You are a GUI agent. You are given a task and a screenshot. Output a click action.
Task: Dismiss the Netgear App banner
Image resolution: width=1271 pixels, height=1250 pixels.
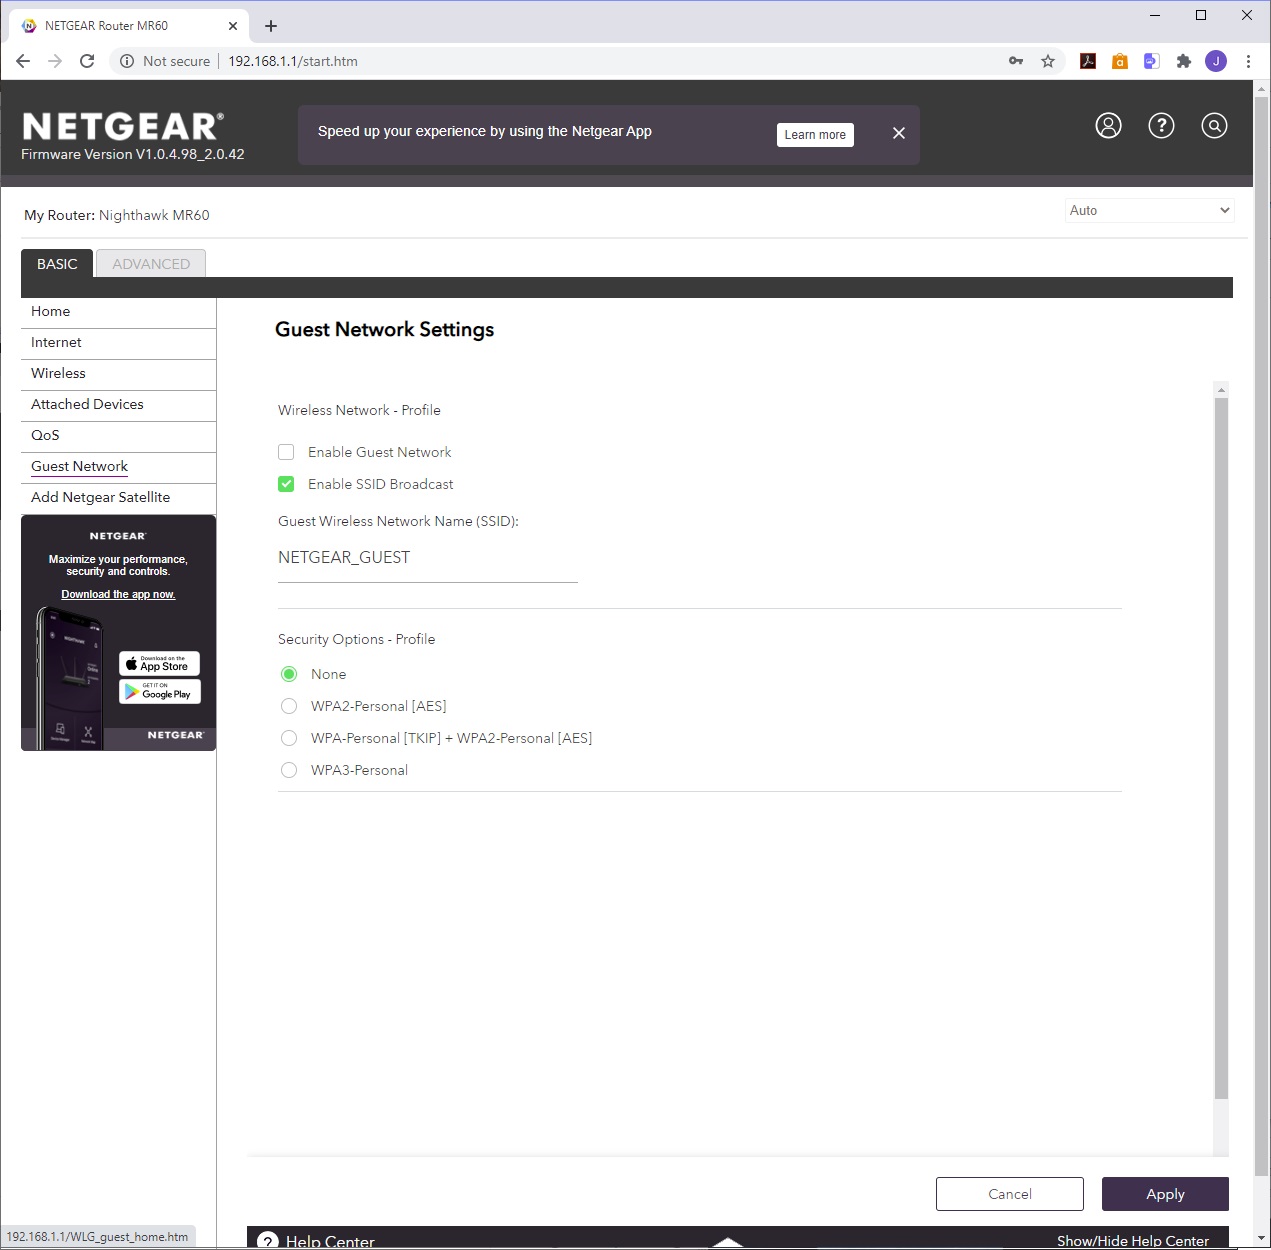[899, 133]
